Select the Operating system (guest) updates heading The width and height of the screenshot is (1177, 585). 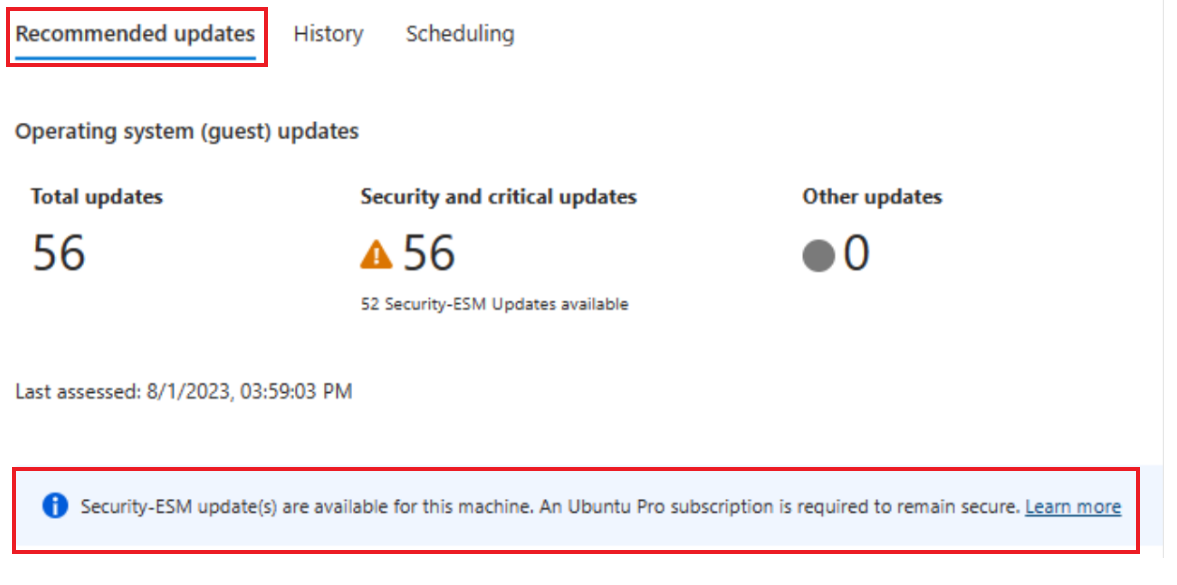[187, 130]
